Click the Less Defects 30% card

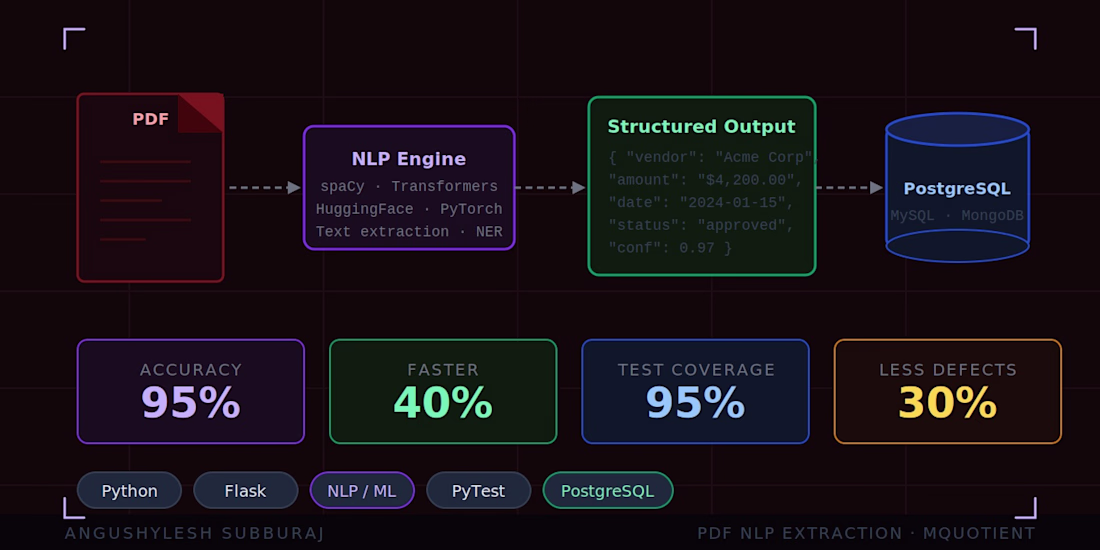(x=947, y=391)
